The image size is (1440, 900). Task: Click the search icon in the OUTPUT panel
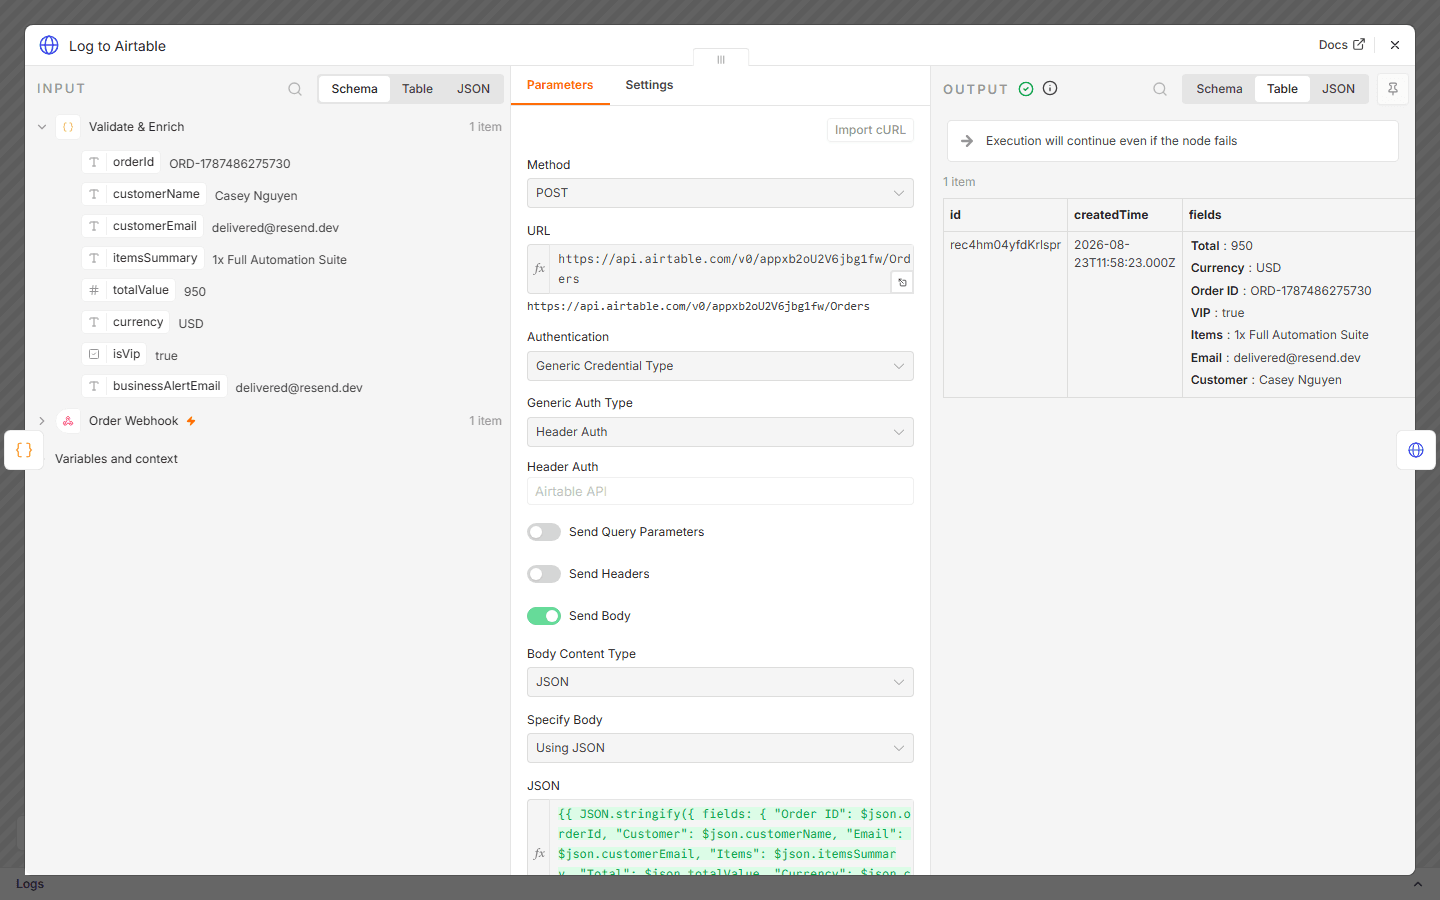coord(1160,89)
